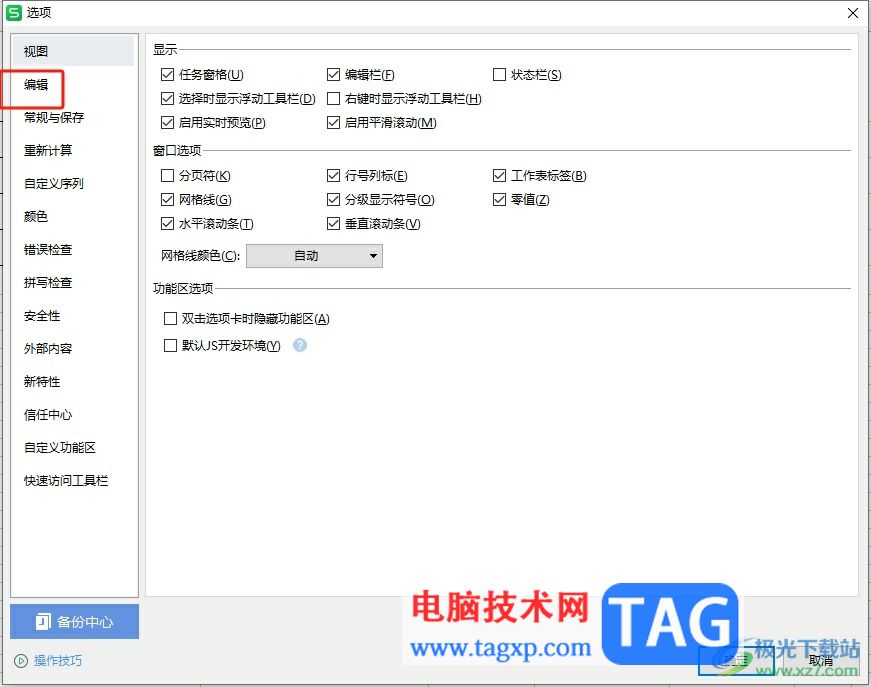Confirm settings with the 确定 button
This screenshot has width=871, height=687.
coord(736,661)
